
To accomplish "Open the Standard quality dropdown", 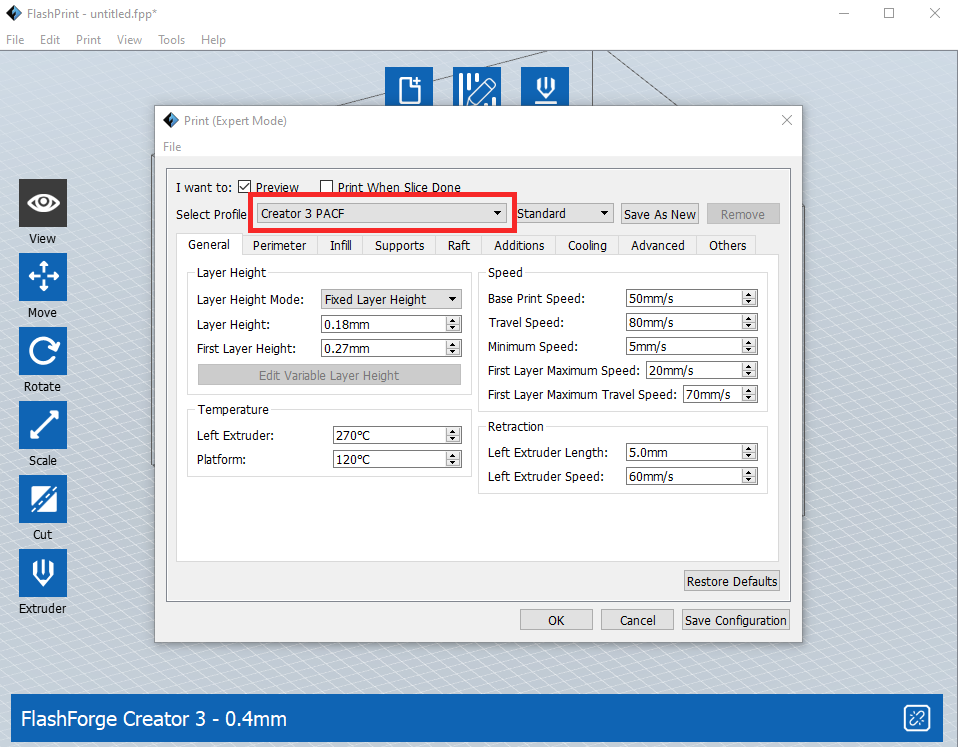I will tap(564, 213).
